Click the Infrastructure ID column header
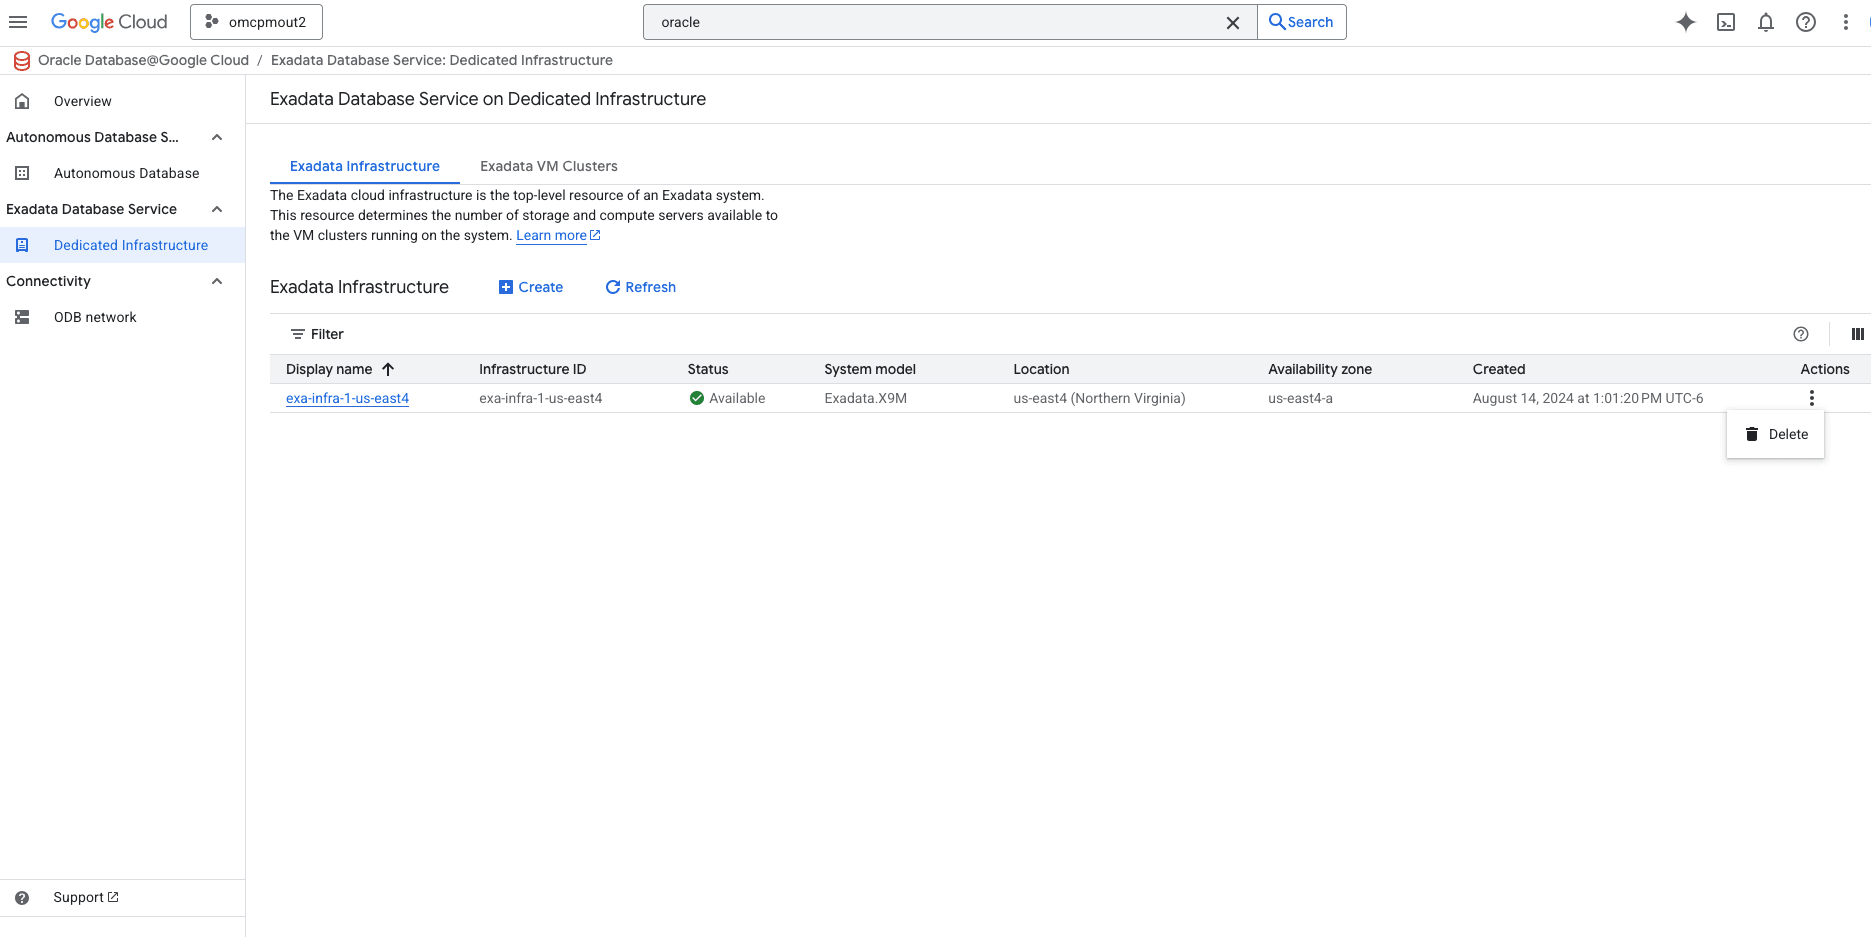Image resolution: width=1871 pixels, height=937 pixels. 533,369
